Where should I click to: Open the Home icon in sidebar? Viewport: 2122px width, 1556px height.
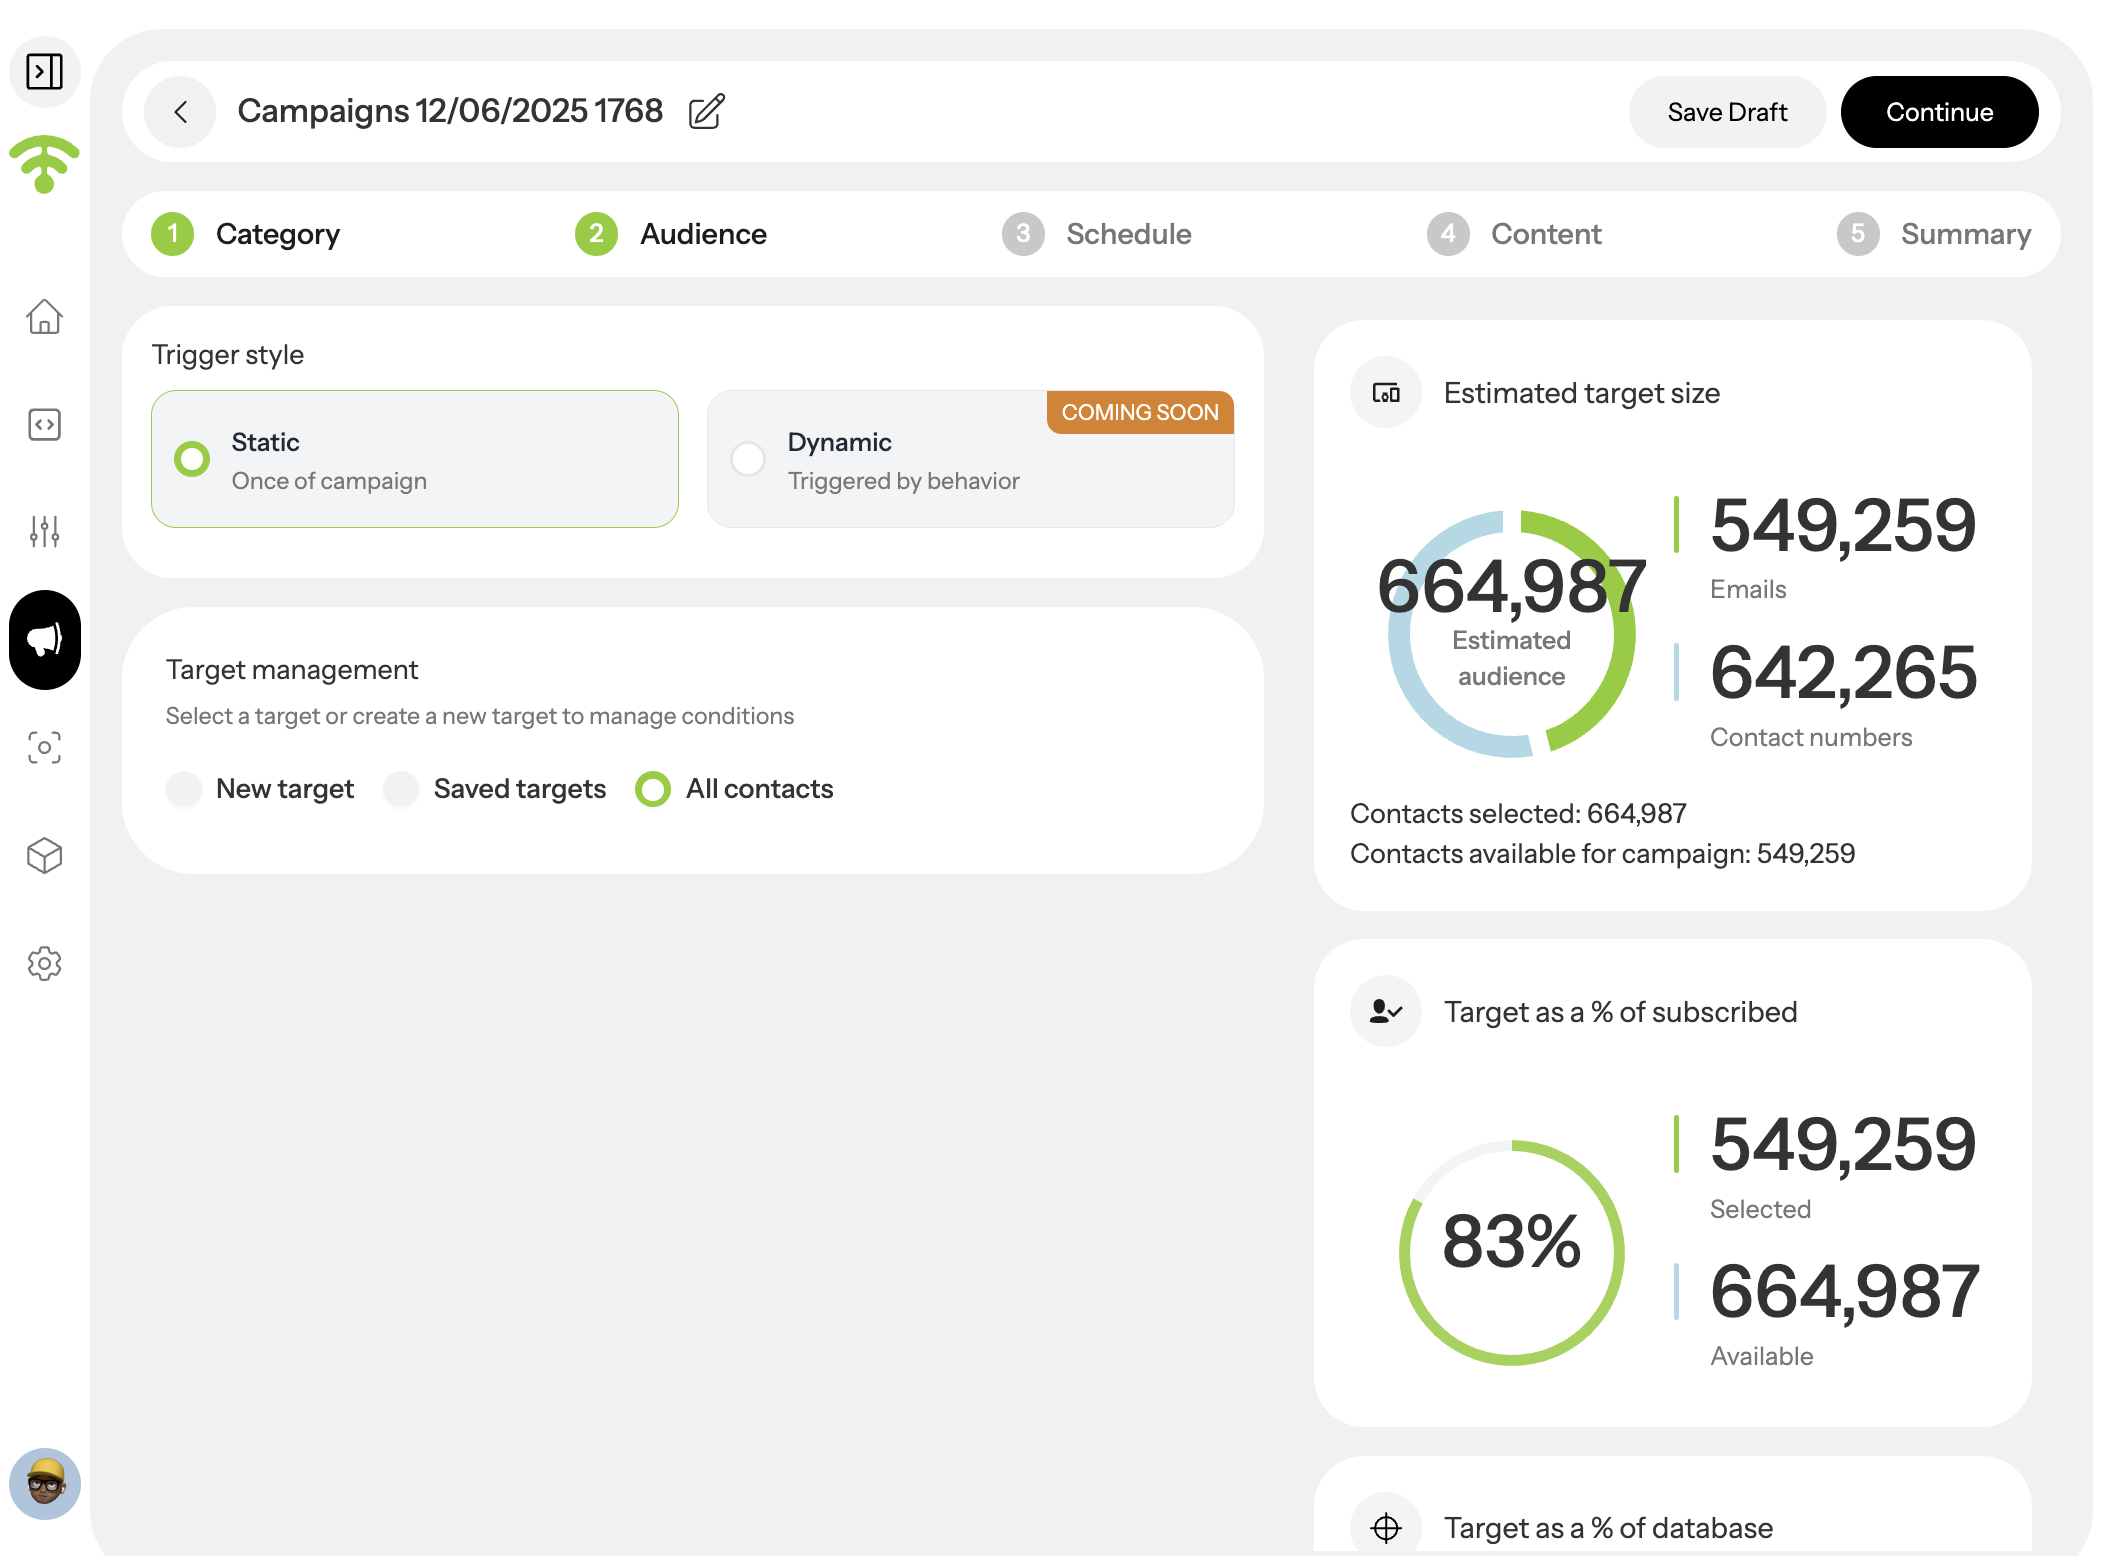coord(44,317)
